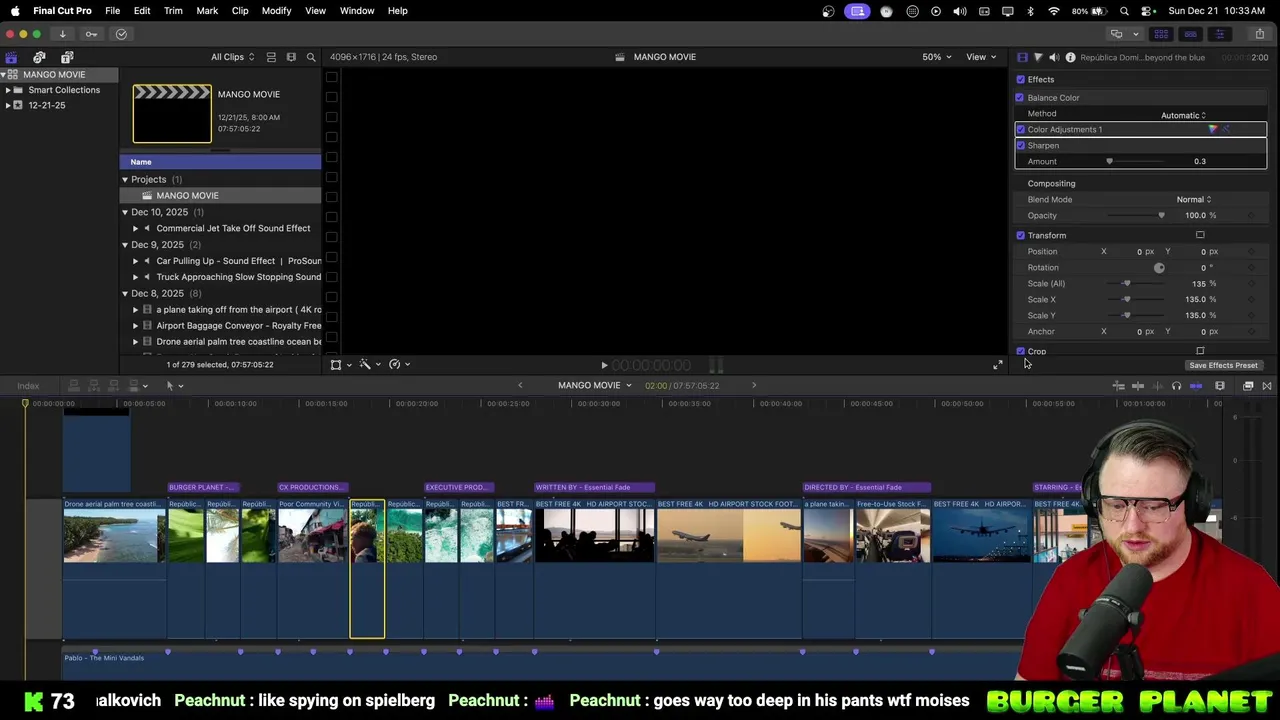Expand the Smart Collections folder
The width and height of the screenshot is (1280, 720).
click(x=8, y=90)
